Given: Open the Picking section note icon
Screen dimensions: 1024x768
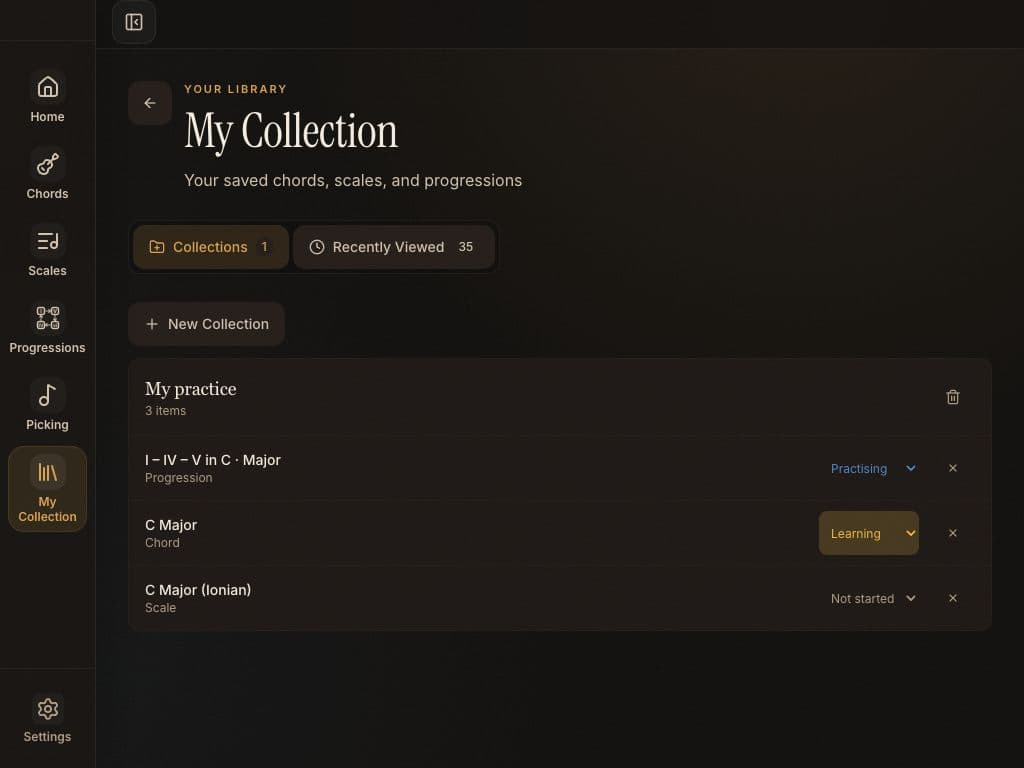Looking at the screenshot, I should point(47,395).
